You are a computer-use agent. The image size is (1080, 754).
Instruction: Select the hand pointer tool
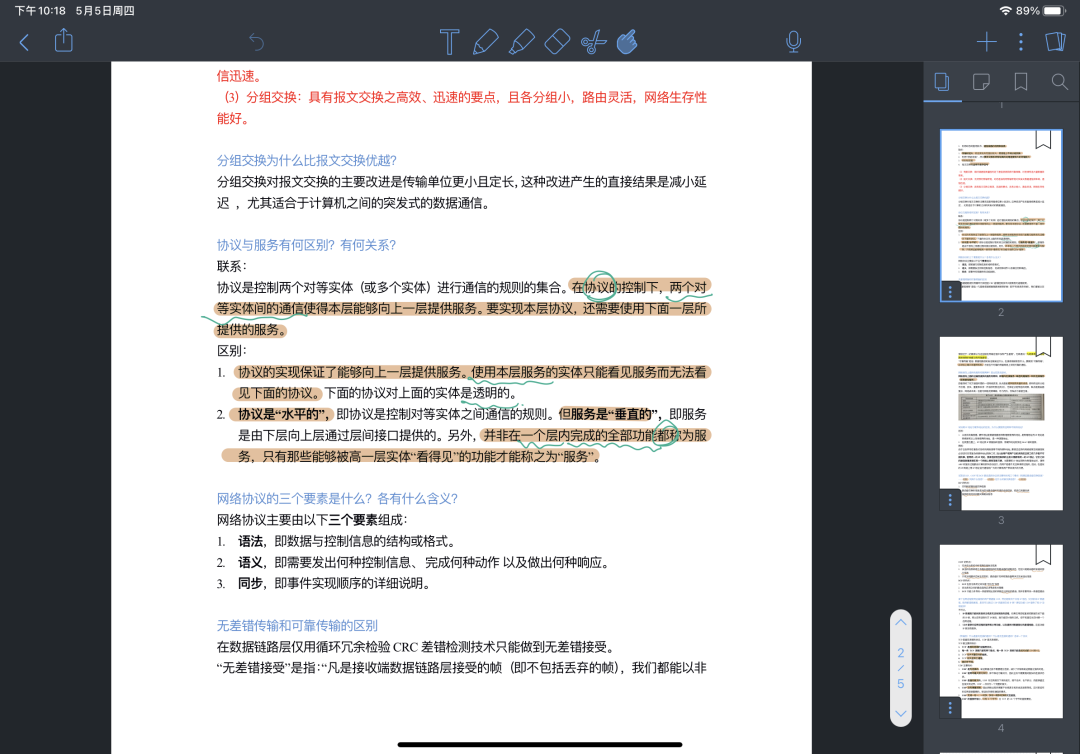coord(627,42)
